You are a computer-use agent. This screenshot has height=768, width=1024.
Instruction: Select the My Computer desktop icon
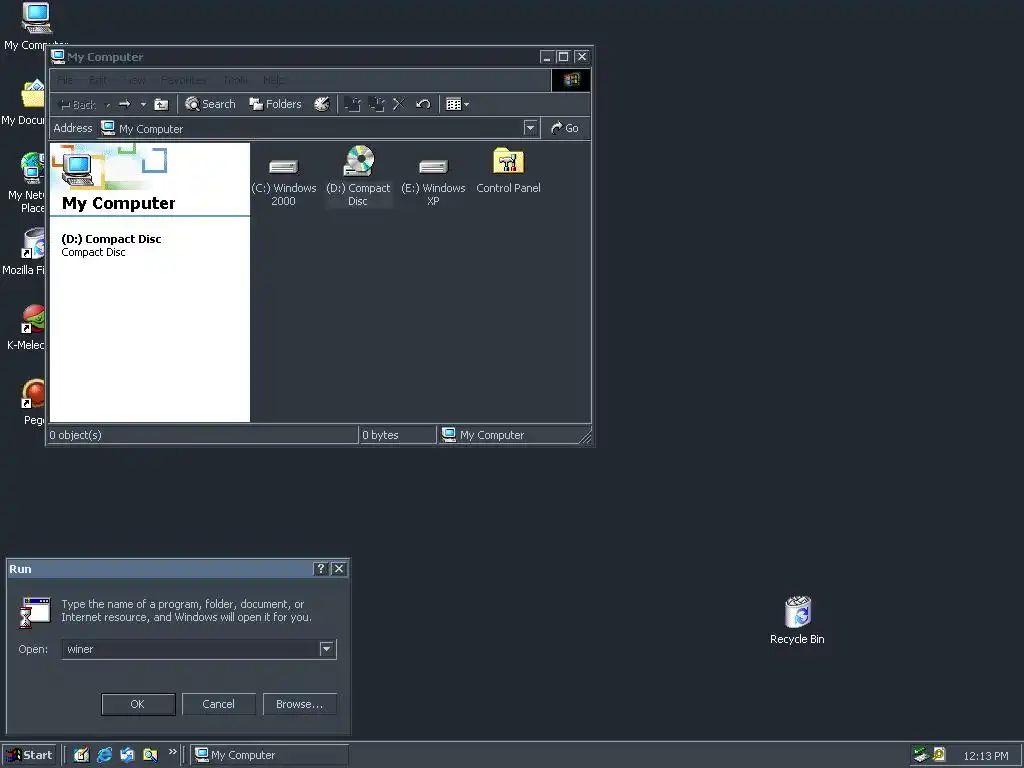(36, 26)
